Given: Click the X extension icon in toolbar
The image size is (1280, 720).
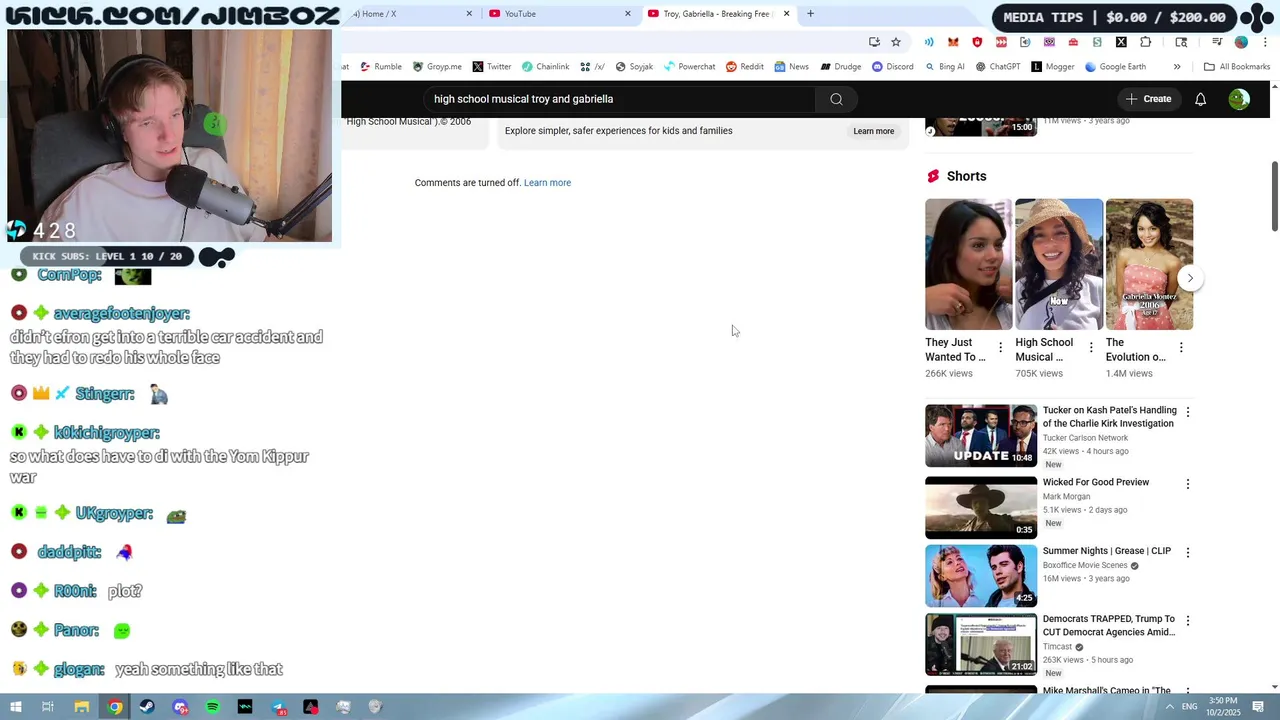Looking at the screenshot, I should (x=1121, y=42).
